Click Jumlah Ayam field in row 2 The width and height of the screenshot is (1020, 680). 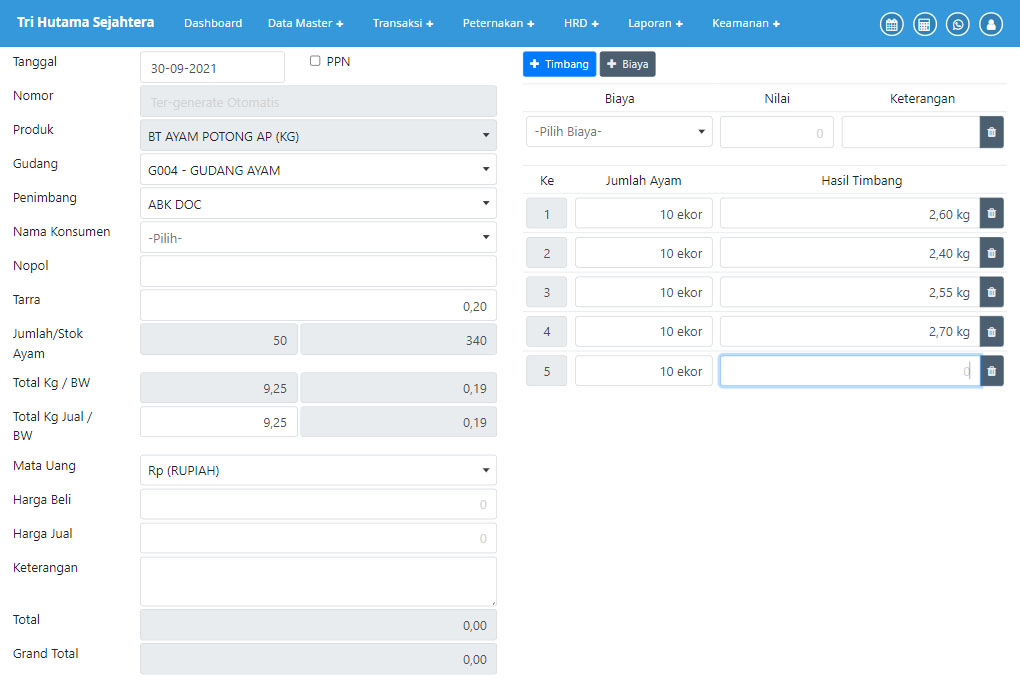pyautogui.click(x=643, y=253)
